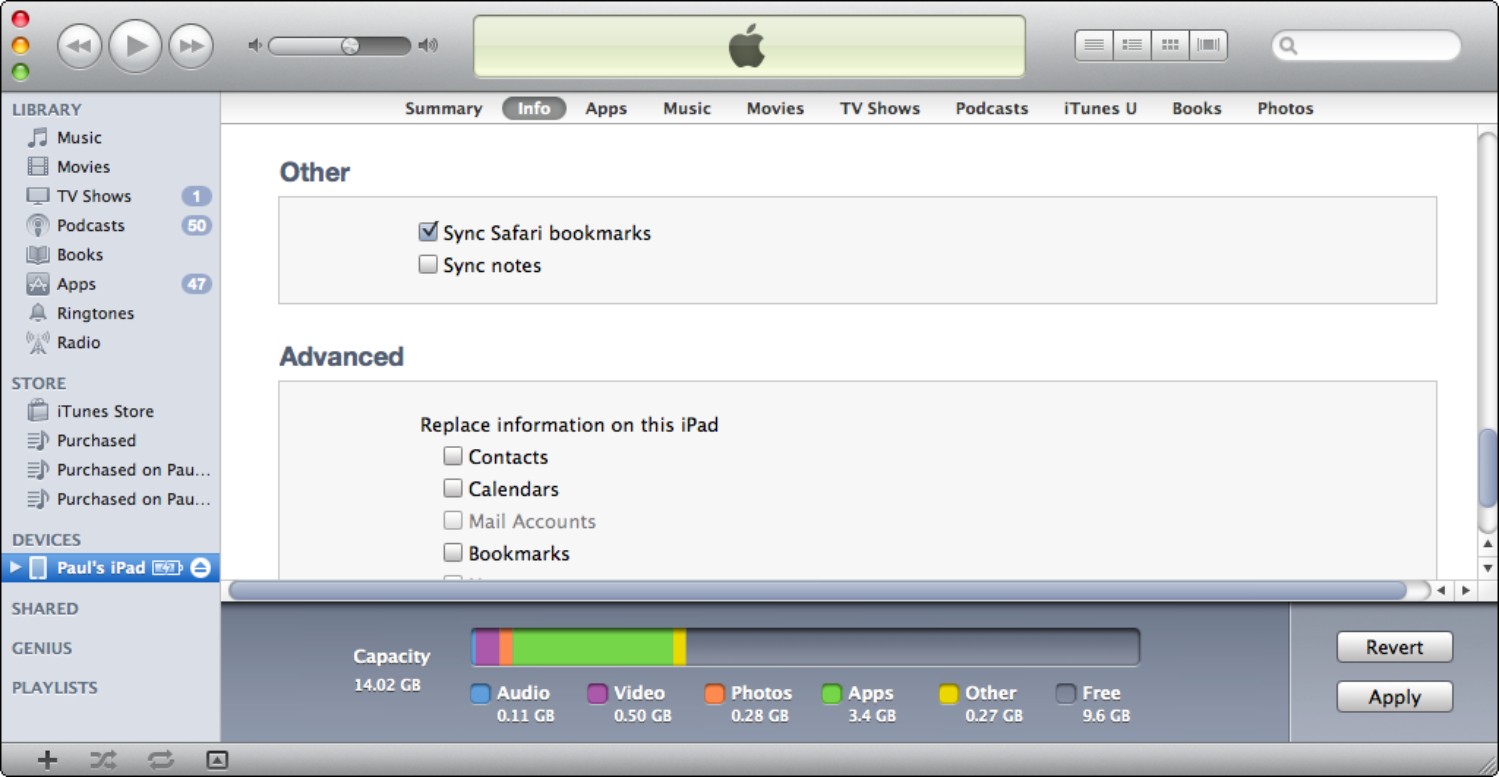Check Bookmarks under Replace information
The width and height of the screenshot is (1499, 777).
tap(453, 552)
